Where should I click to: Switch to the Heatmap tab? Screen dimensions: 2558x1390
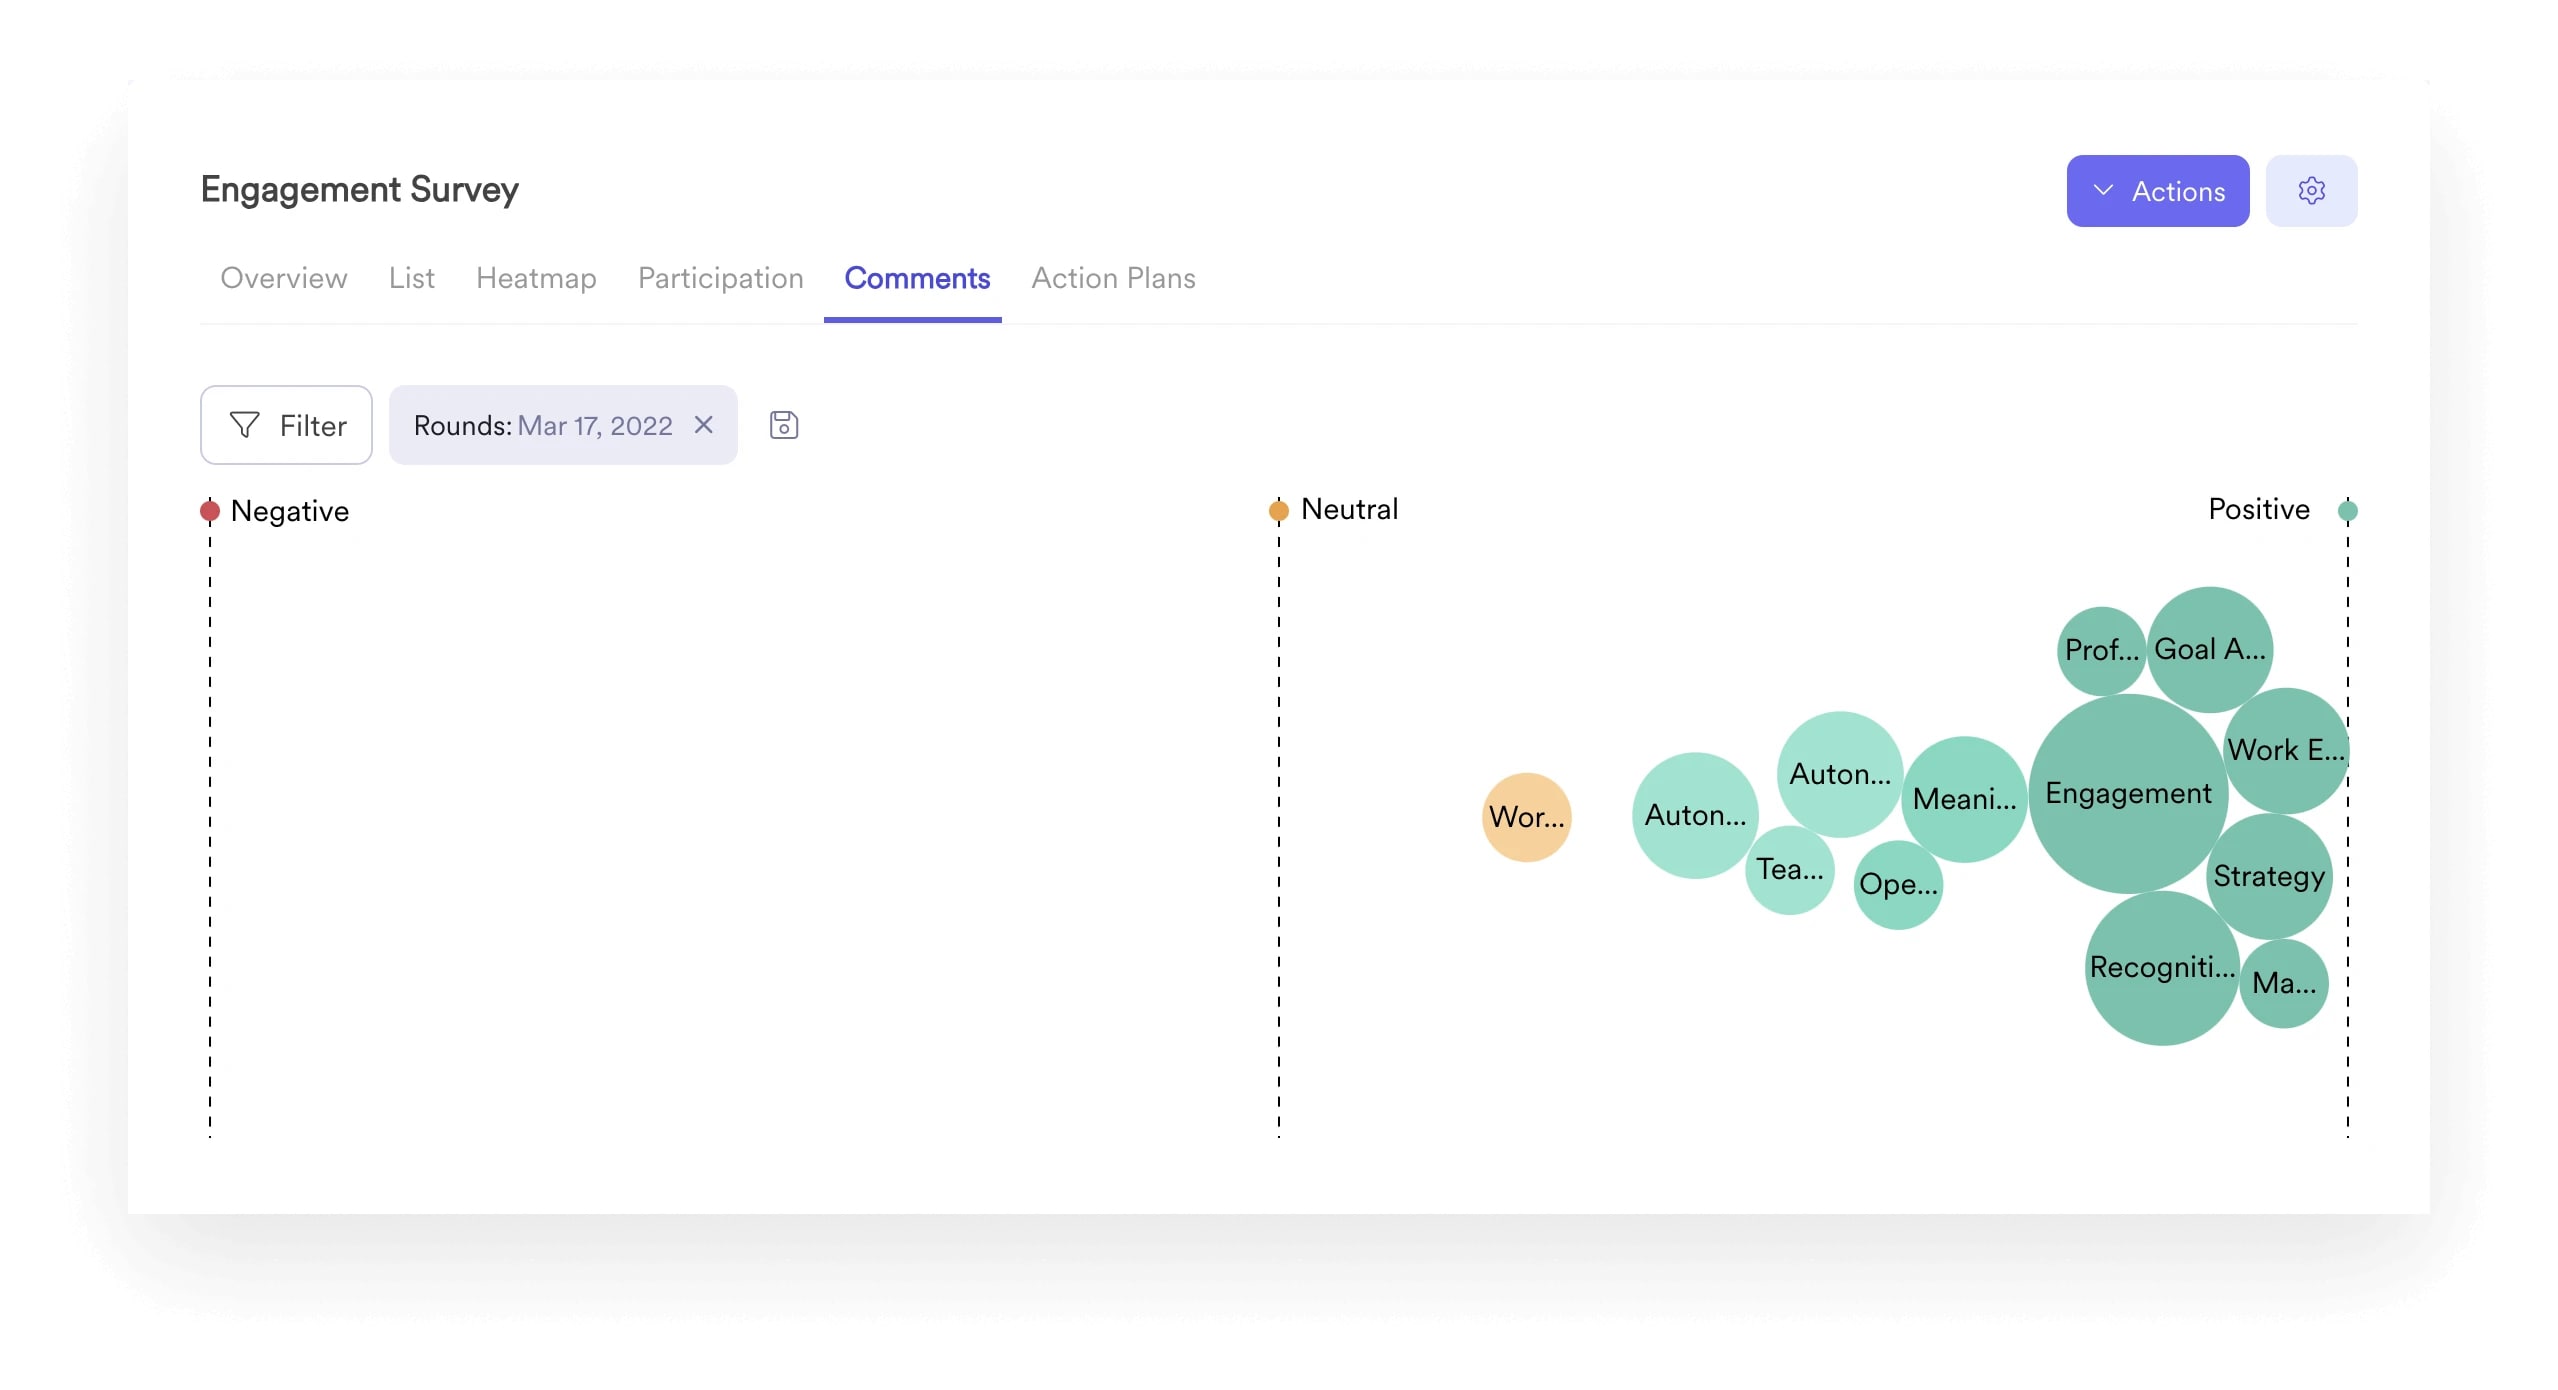click(x=536, y=278)
